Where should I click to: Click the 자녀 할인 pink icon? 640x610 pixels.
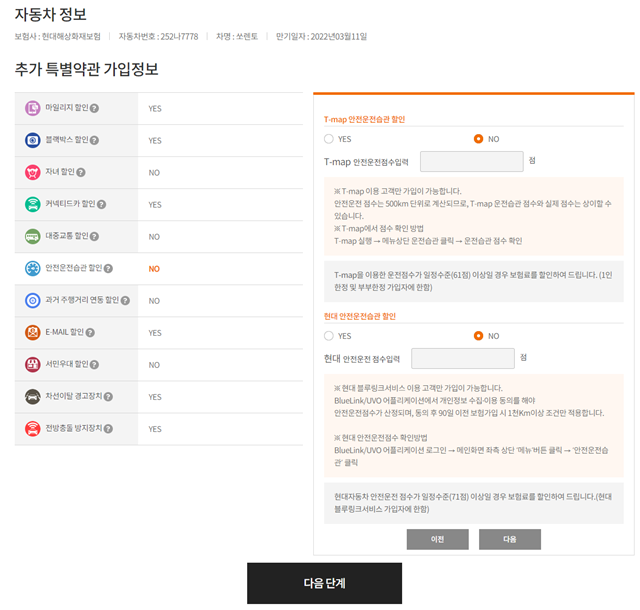pyautogui.click(x=33, y=172)
